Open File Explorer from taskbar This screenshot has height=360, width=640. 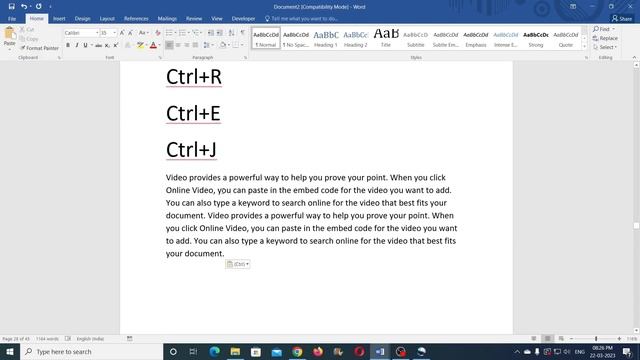(x=235, y=351)
